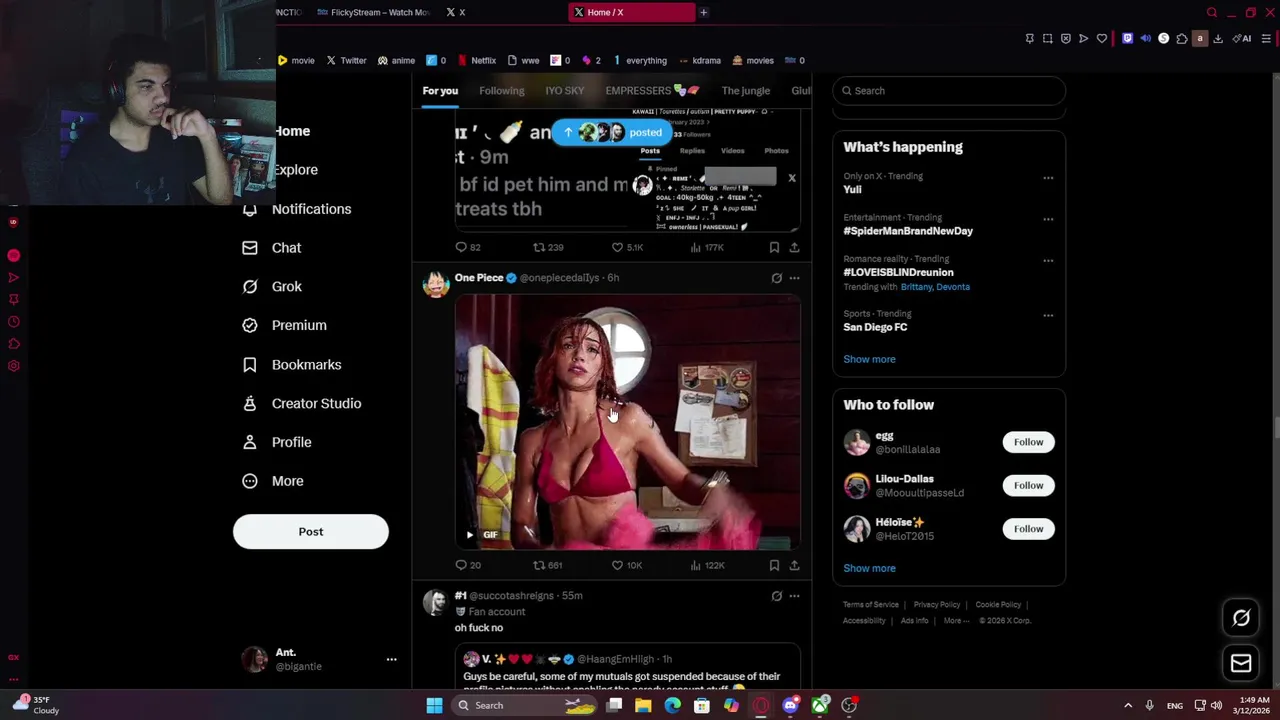Open options for #LOVEISBLINDReunion trend
This screenshot has height=720, width=1280.
(1048, 260)
